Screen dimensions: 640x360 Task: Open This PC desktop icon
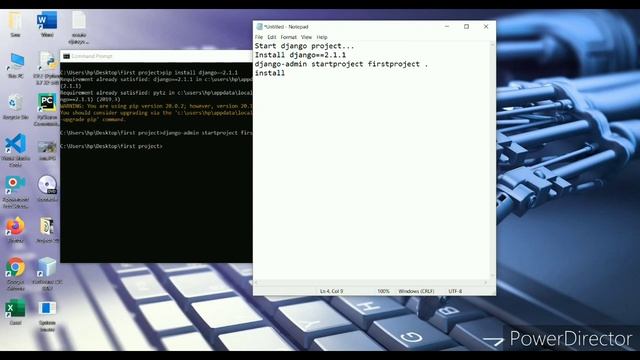pos(16,62)
